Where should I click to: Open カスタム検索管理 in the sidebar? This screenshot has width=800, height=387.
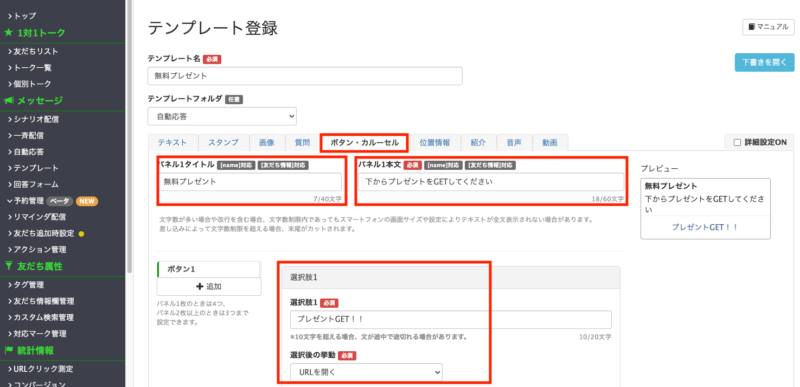pos(40,317)
